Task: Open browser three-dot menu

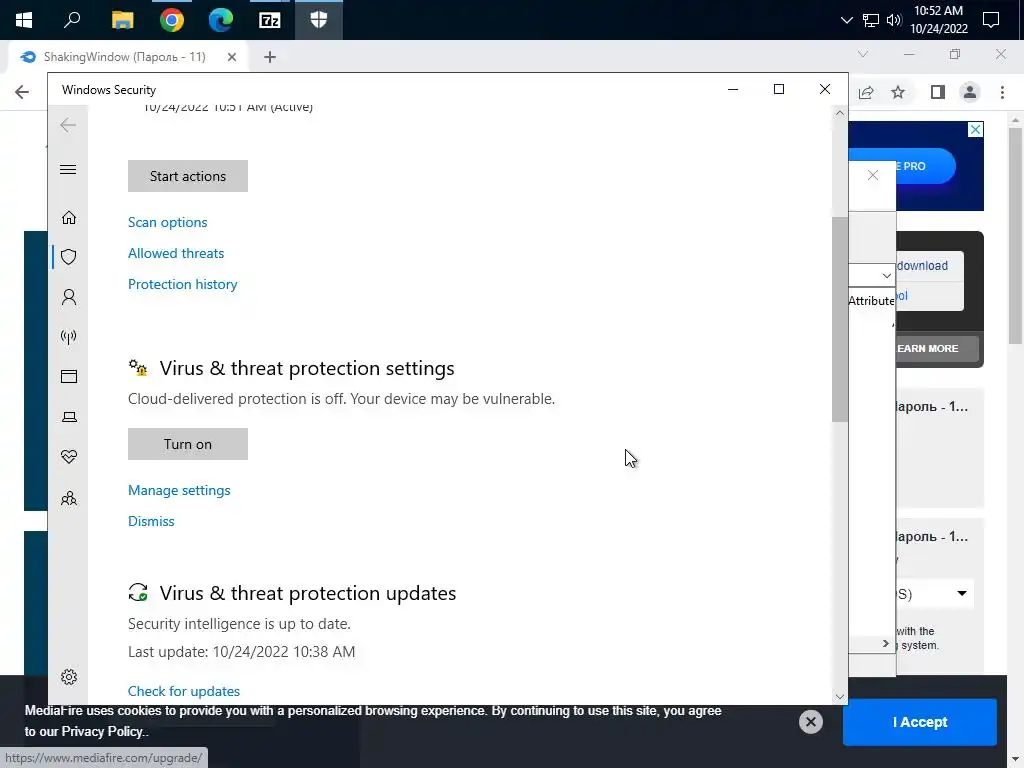Action: (x=1002, y=92)
